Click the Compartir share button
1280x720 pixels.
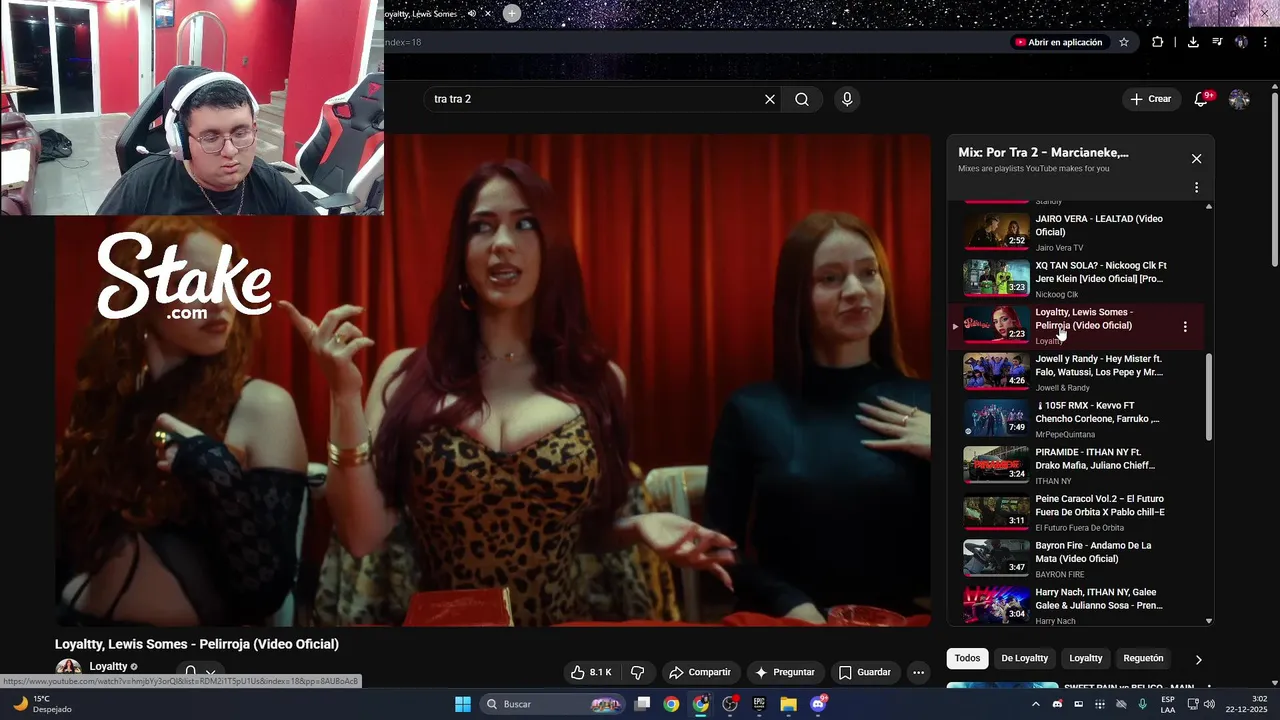[700, 672]
